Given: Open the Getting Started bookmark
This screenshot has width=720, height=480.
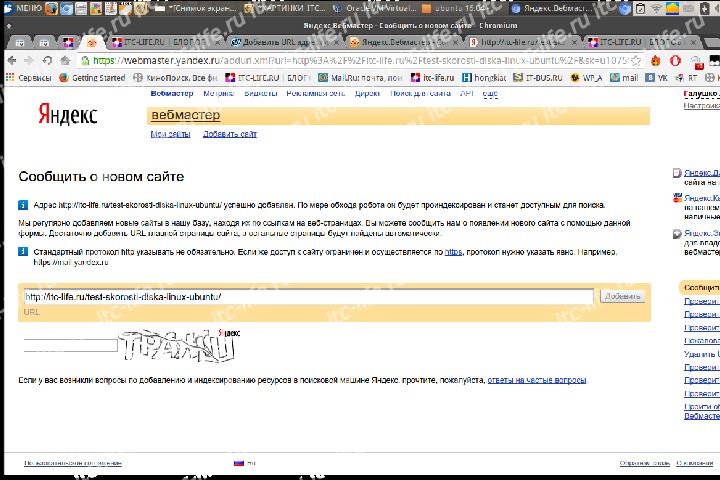Looking at the screenshot, I should click(92, 78).
